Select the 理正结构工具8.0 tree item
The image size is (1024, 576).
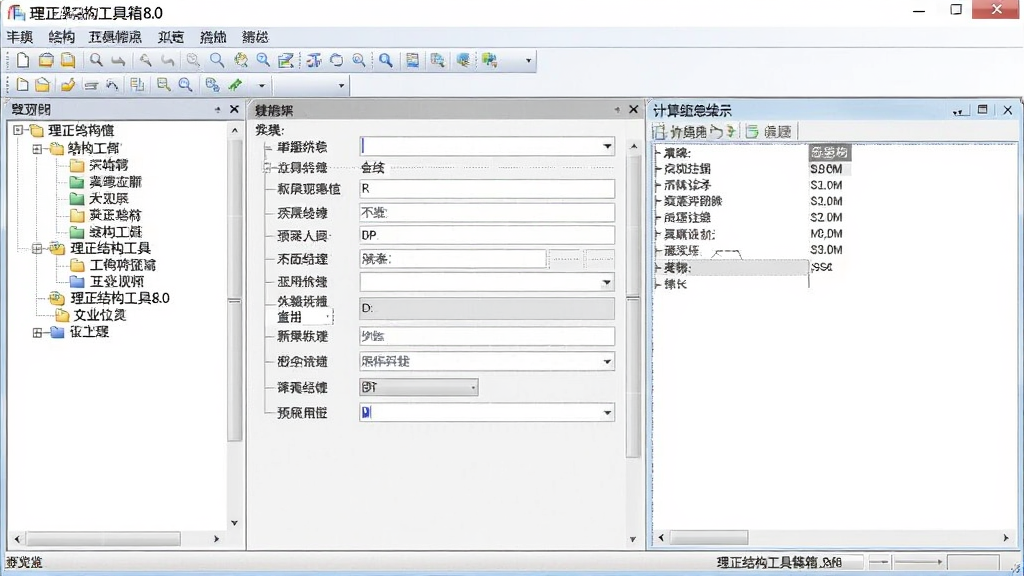click(x=120, y=298)
